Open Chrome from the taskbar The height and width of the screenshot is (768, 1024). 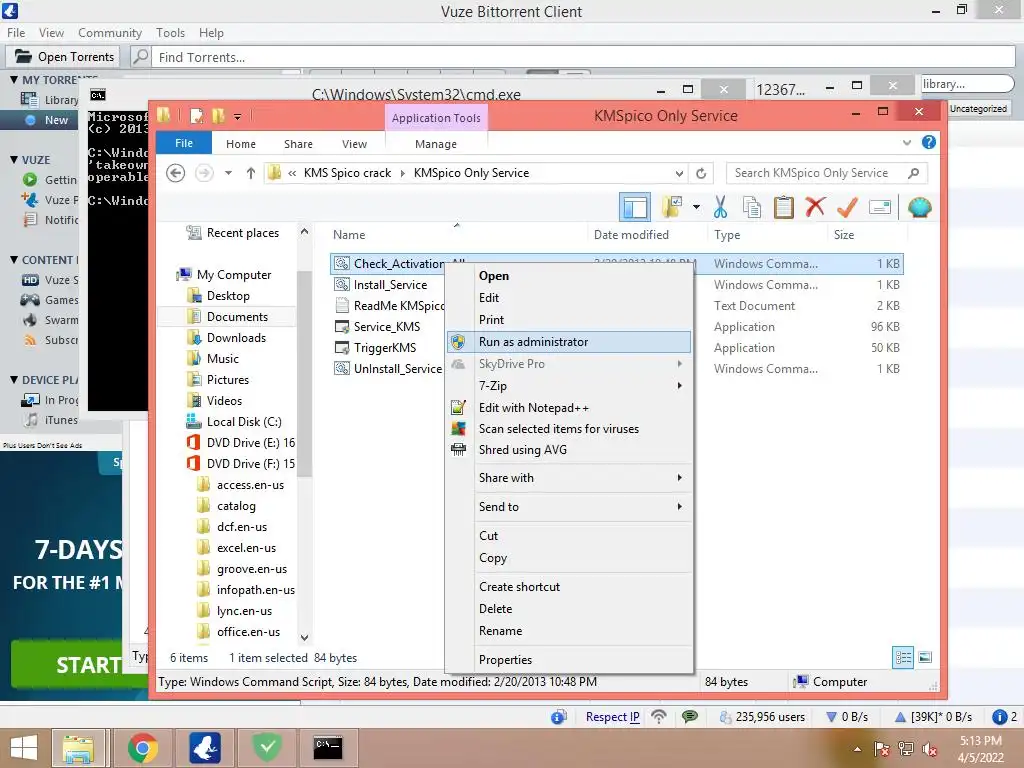point(143,748)
